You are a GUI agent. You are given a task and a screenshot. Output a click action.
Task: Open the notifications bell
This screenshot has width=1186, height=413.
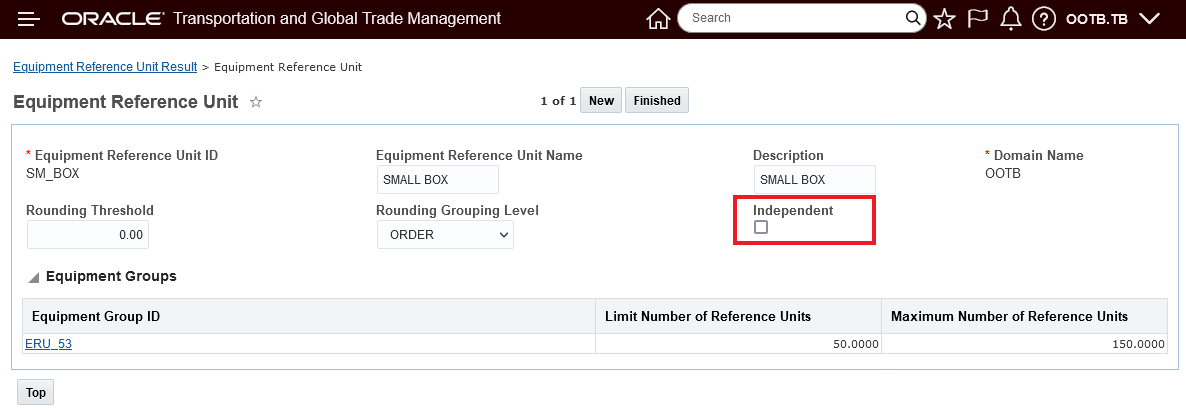tap(1011, 19)
